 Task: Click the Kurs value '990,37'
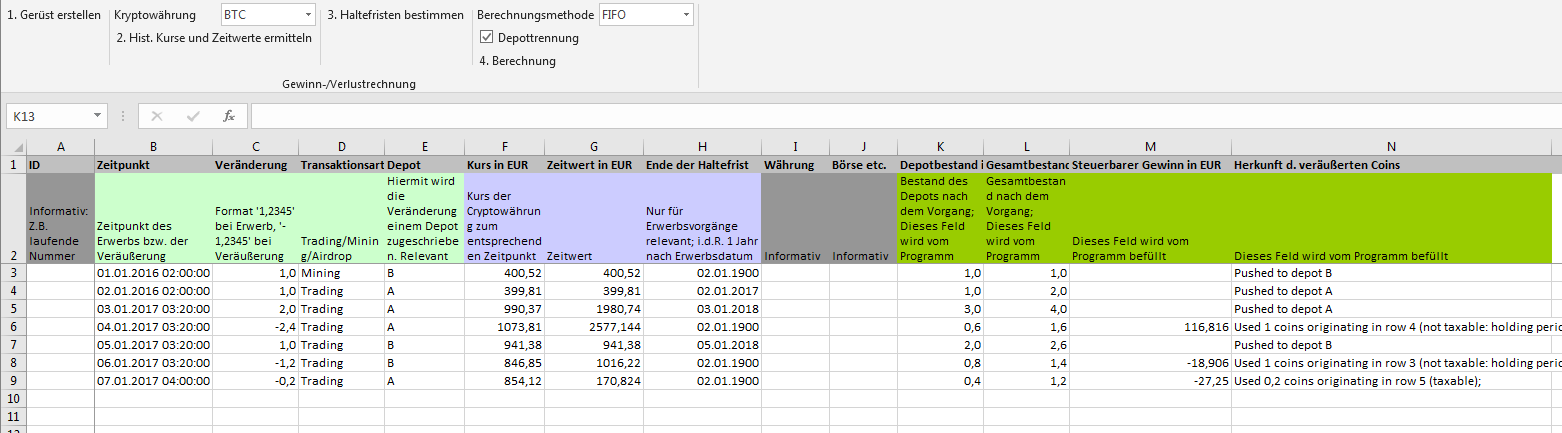pos(504,308)
